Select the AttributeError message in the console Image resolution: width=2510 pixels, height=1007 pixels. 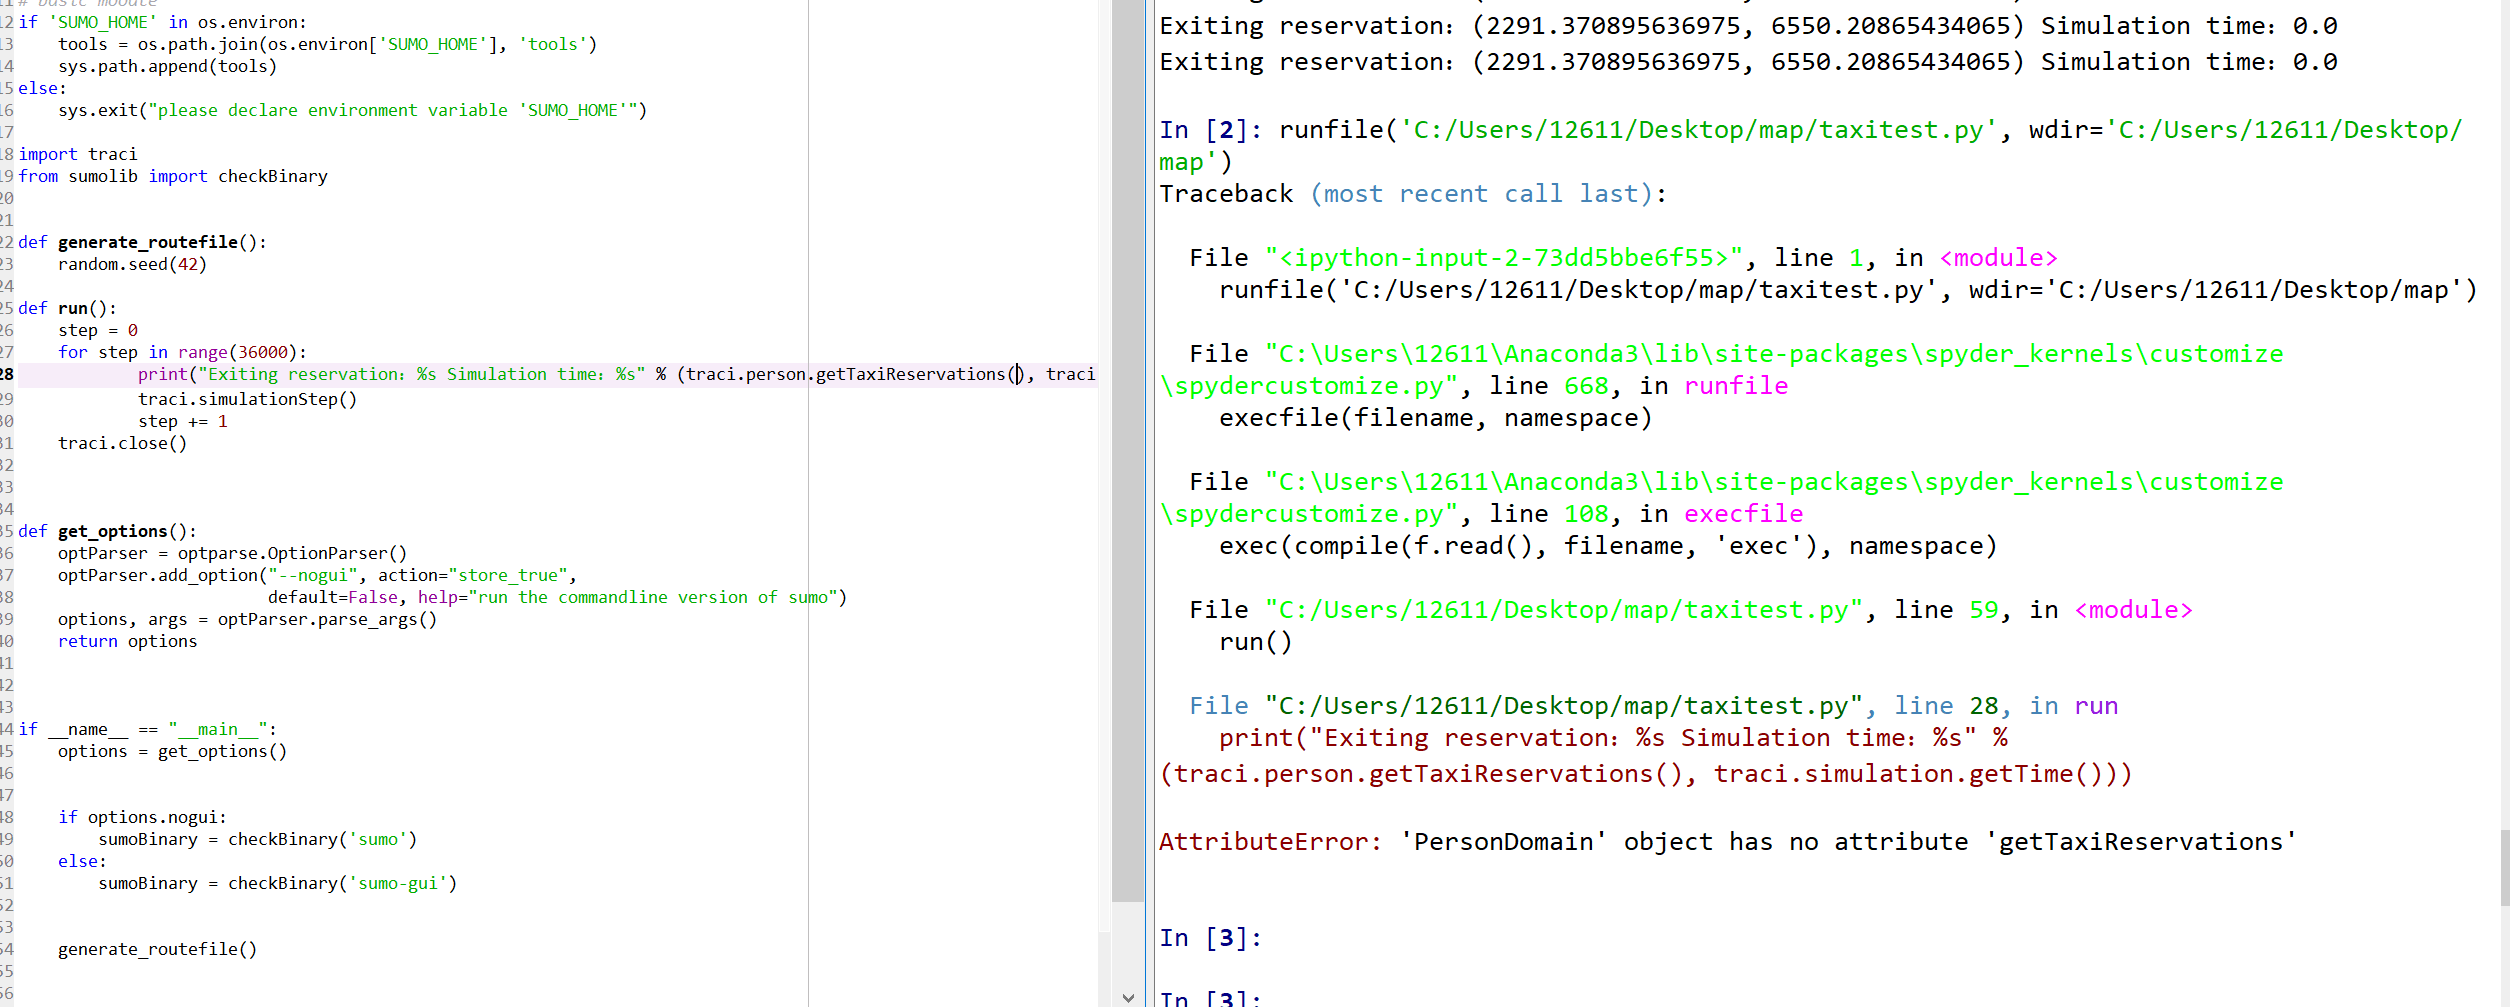[x=1725, y=841]
